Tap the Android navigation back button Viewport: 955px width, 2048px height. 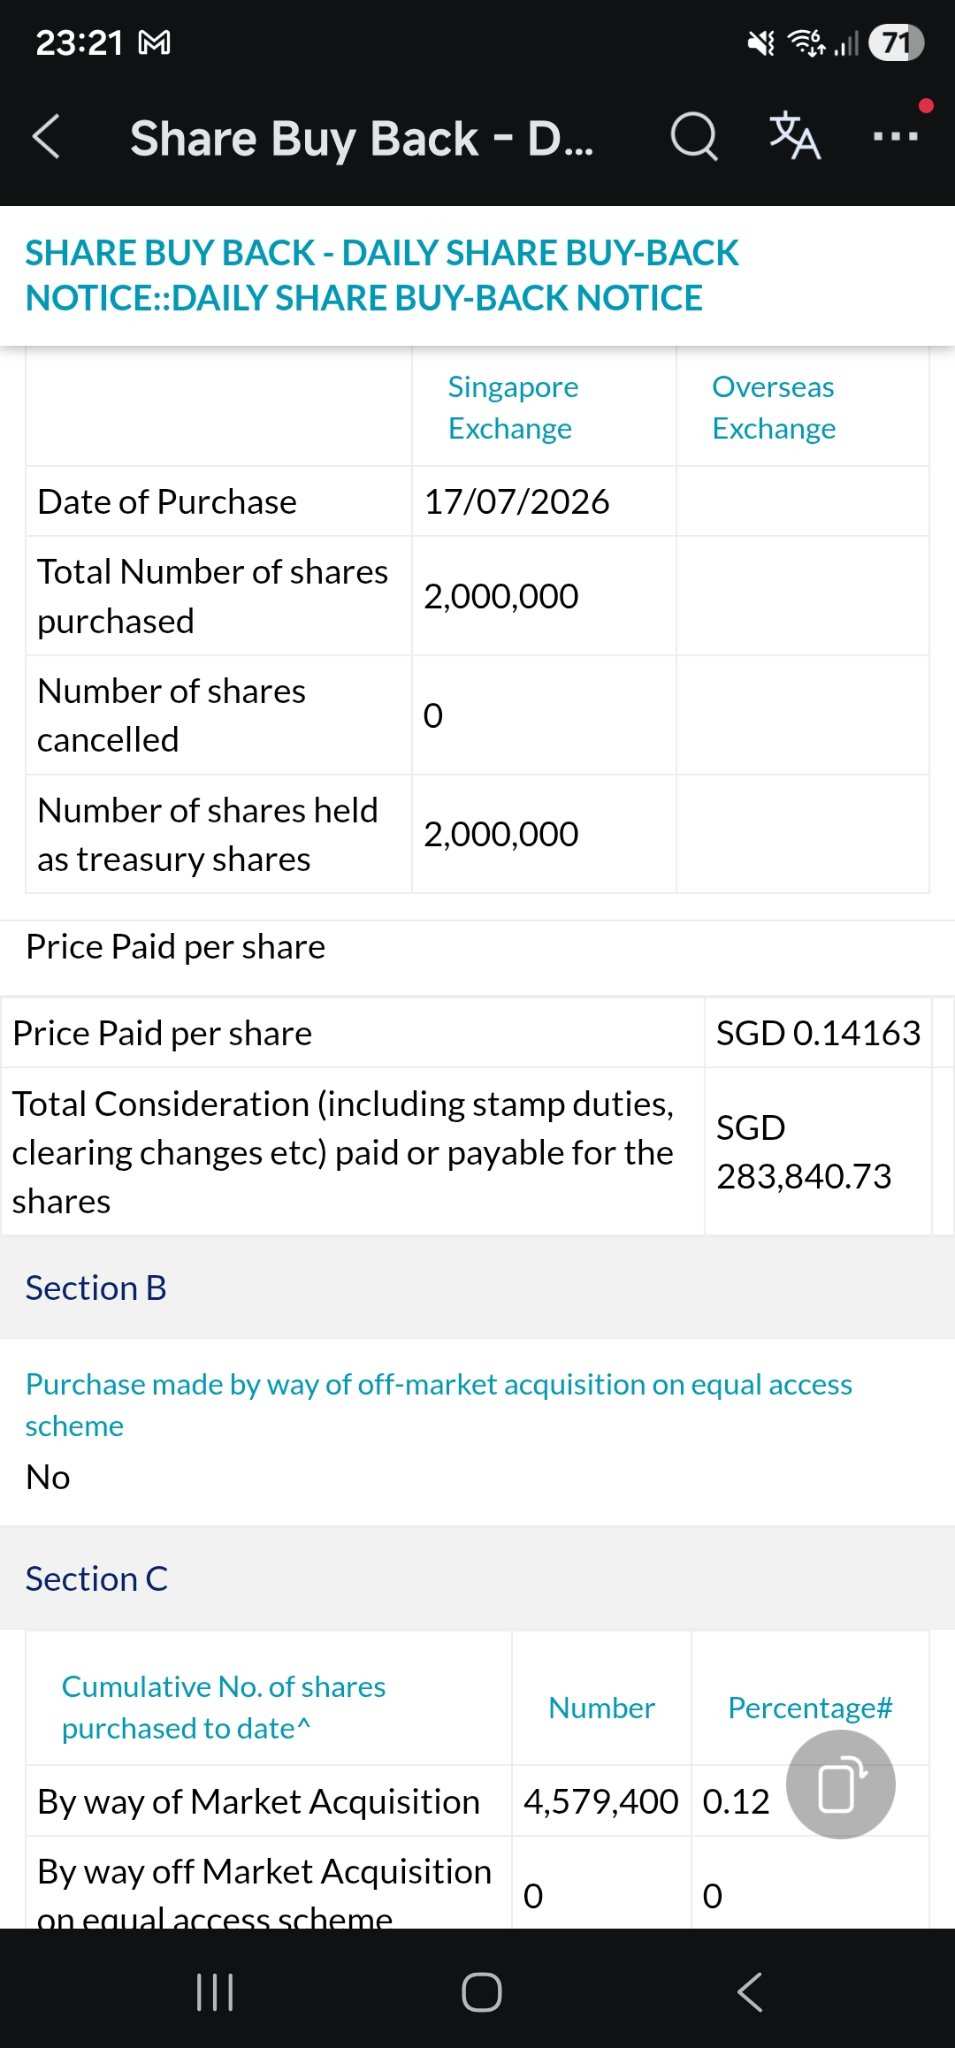[x=749, y=1992]
